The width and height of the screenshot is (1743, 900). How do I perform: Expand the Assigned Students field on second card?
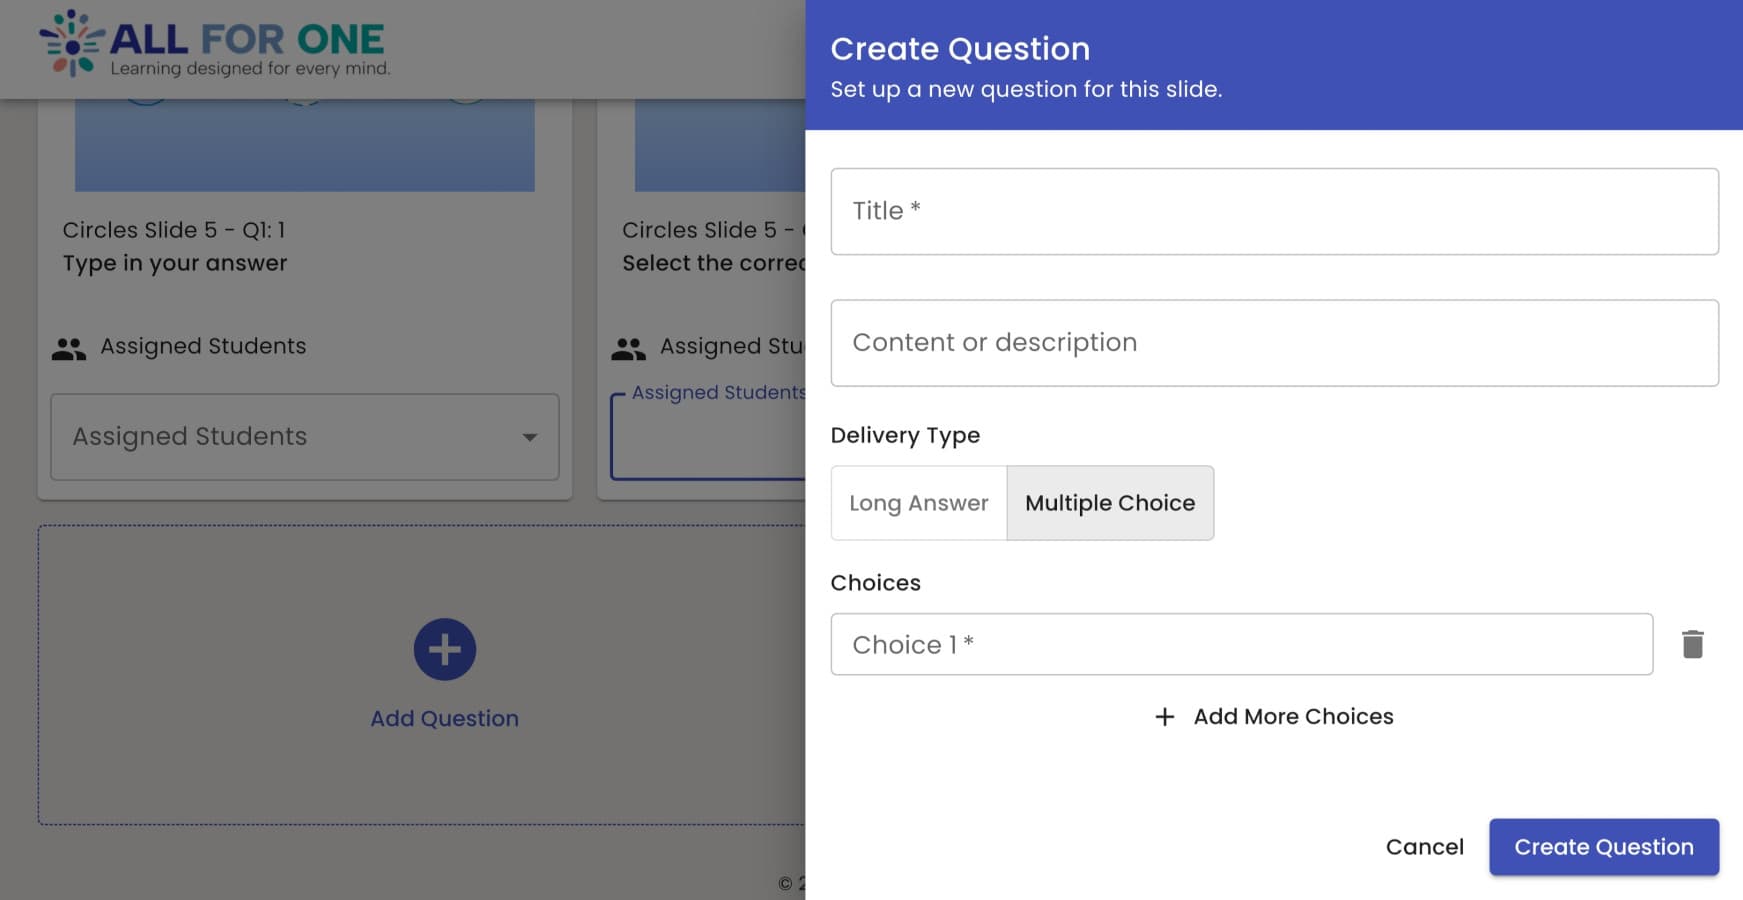click(710, 435)
